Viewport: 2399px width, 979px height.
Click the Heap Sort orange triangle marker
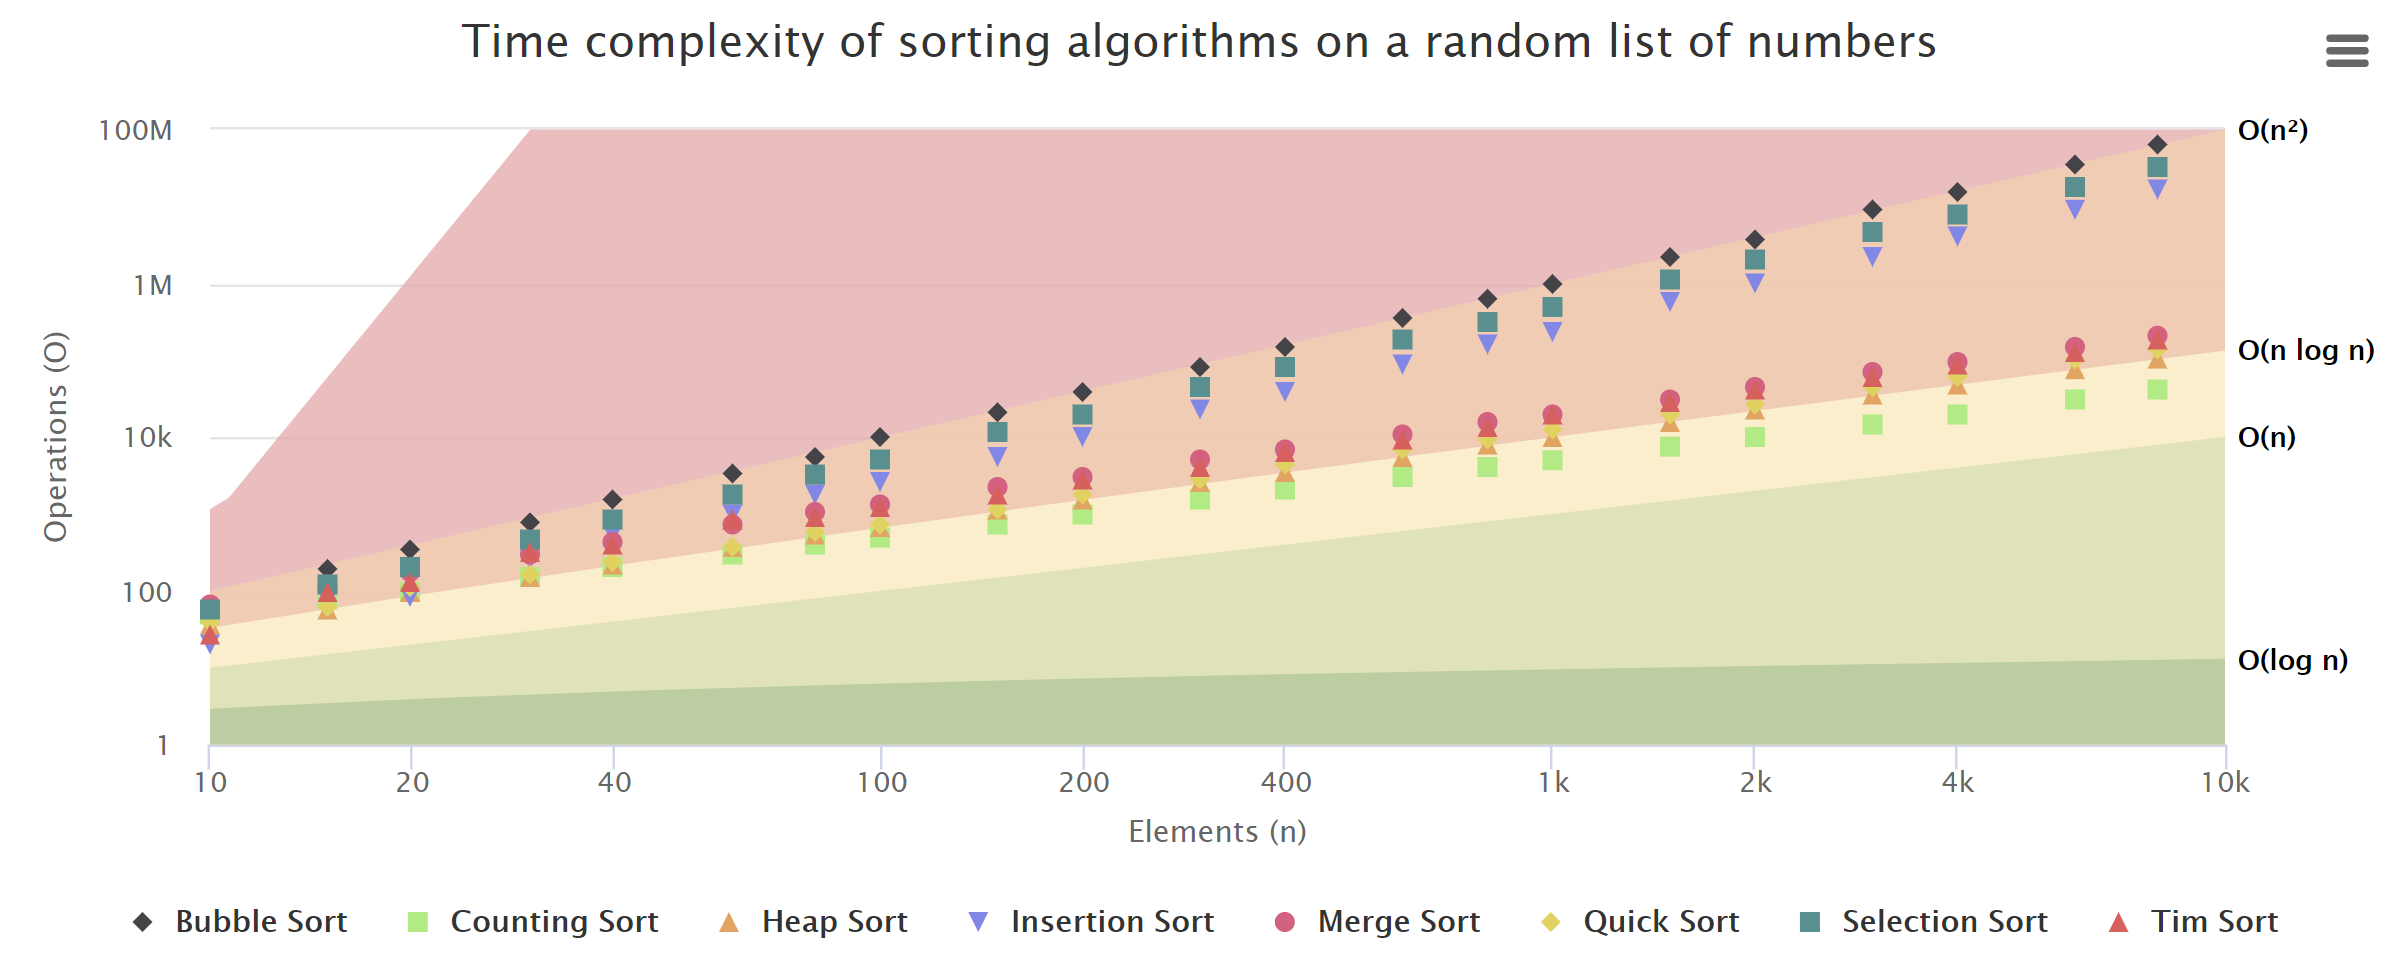(730, 921)
